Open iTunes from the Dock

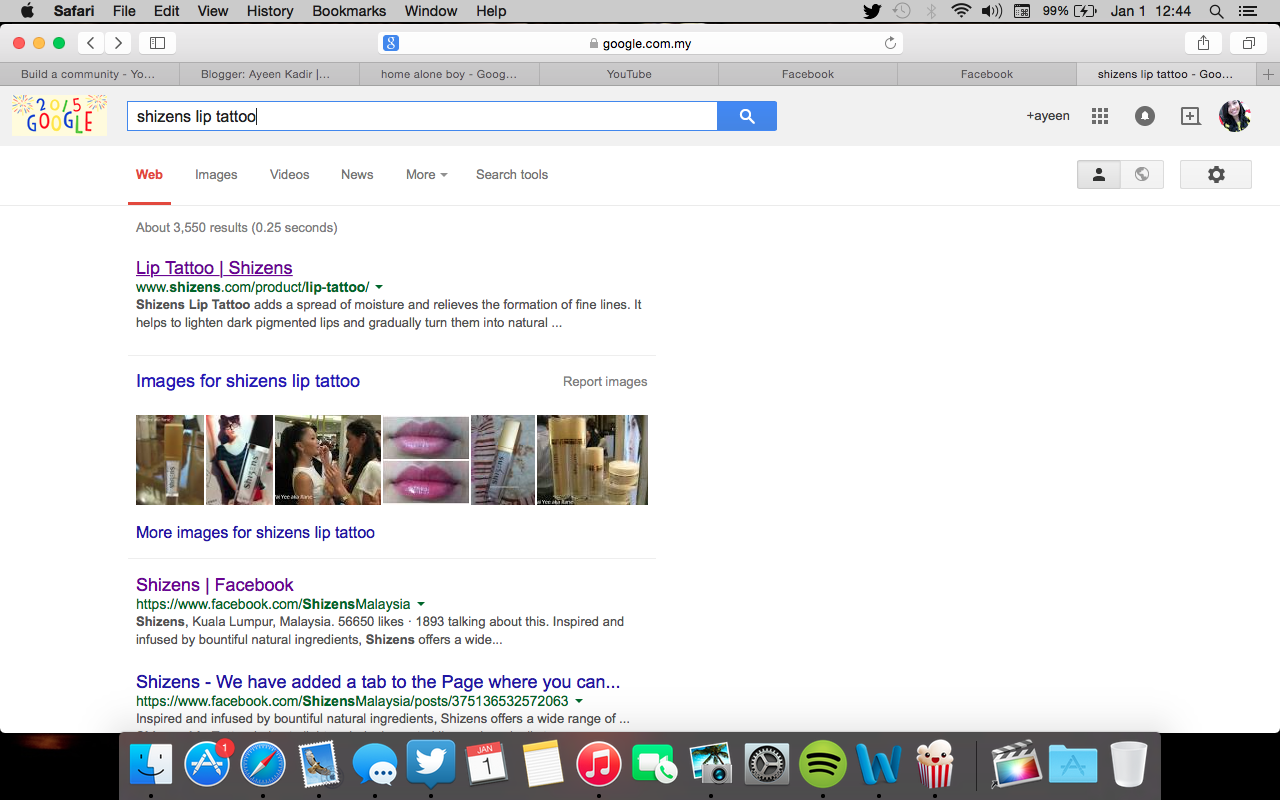click(599, 766)
